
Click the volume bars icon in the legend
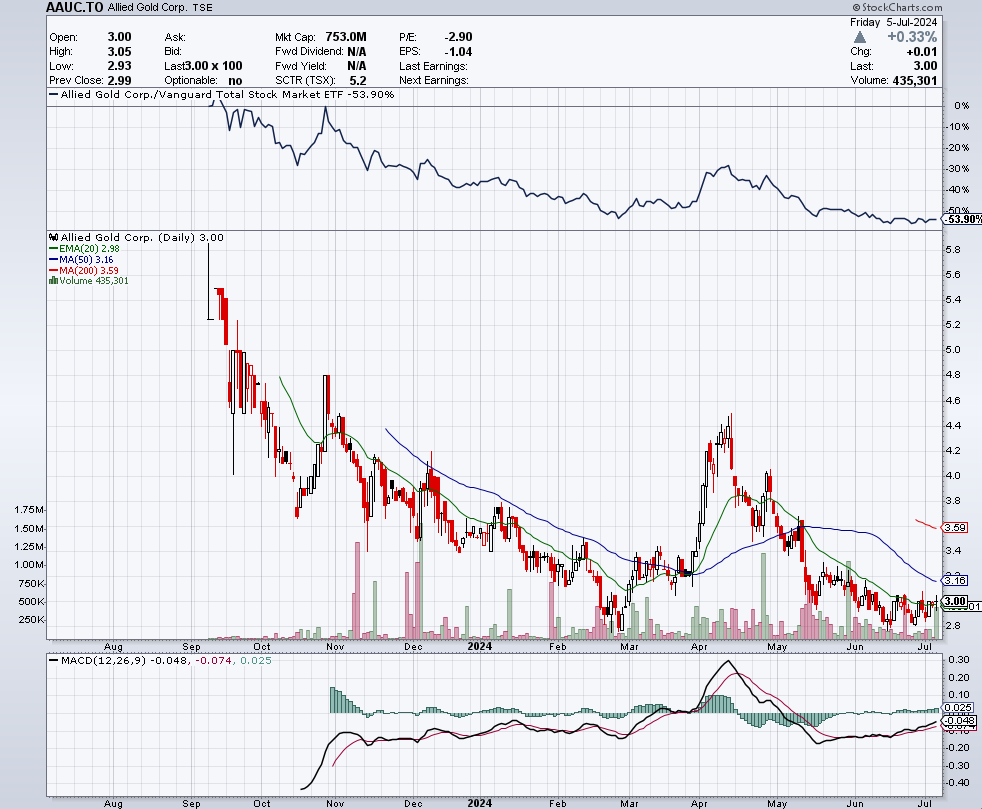53,281
